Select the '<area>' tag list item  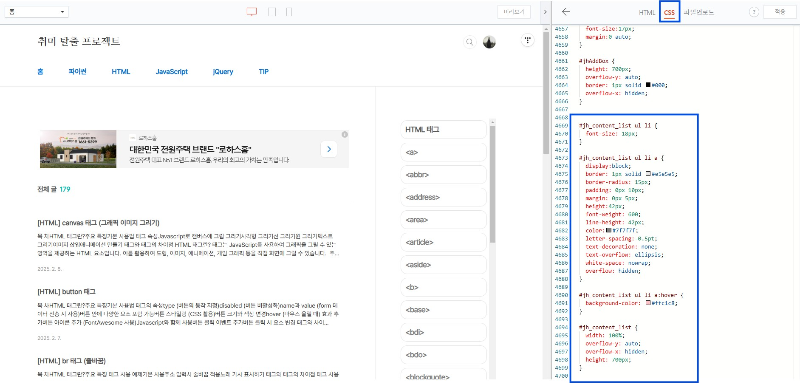click(443, 220)
